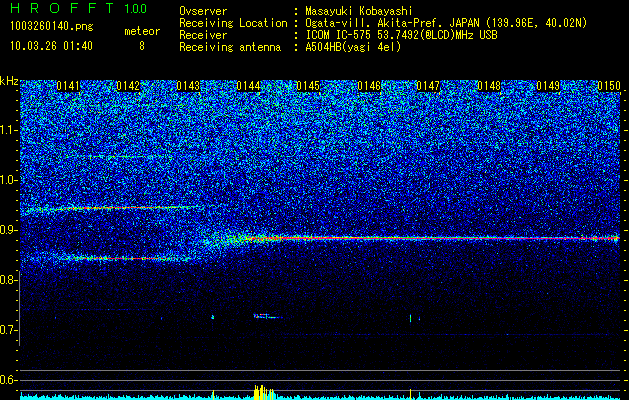Image resolution: width=629 pixels, height=400 pixels.
Task: Click the 0149 time marker
Action: point(548,86)
